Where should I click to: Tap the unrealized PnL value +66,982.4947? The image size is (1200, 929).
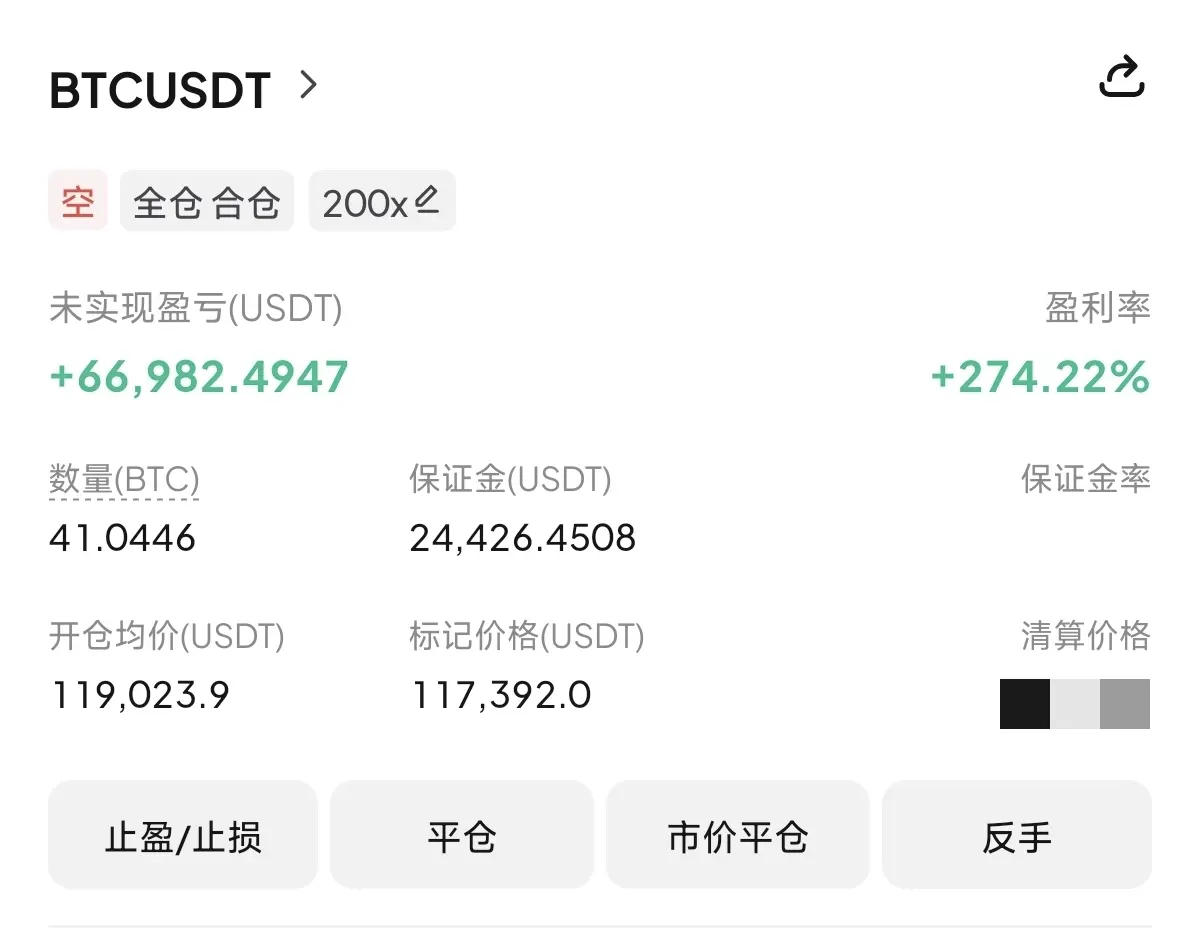tap(199, 377)
